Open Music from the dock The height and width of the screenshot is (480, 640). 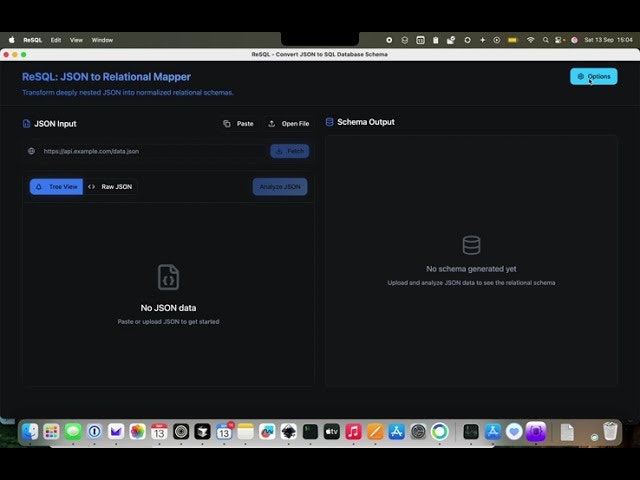[353, 432]
